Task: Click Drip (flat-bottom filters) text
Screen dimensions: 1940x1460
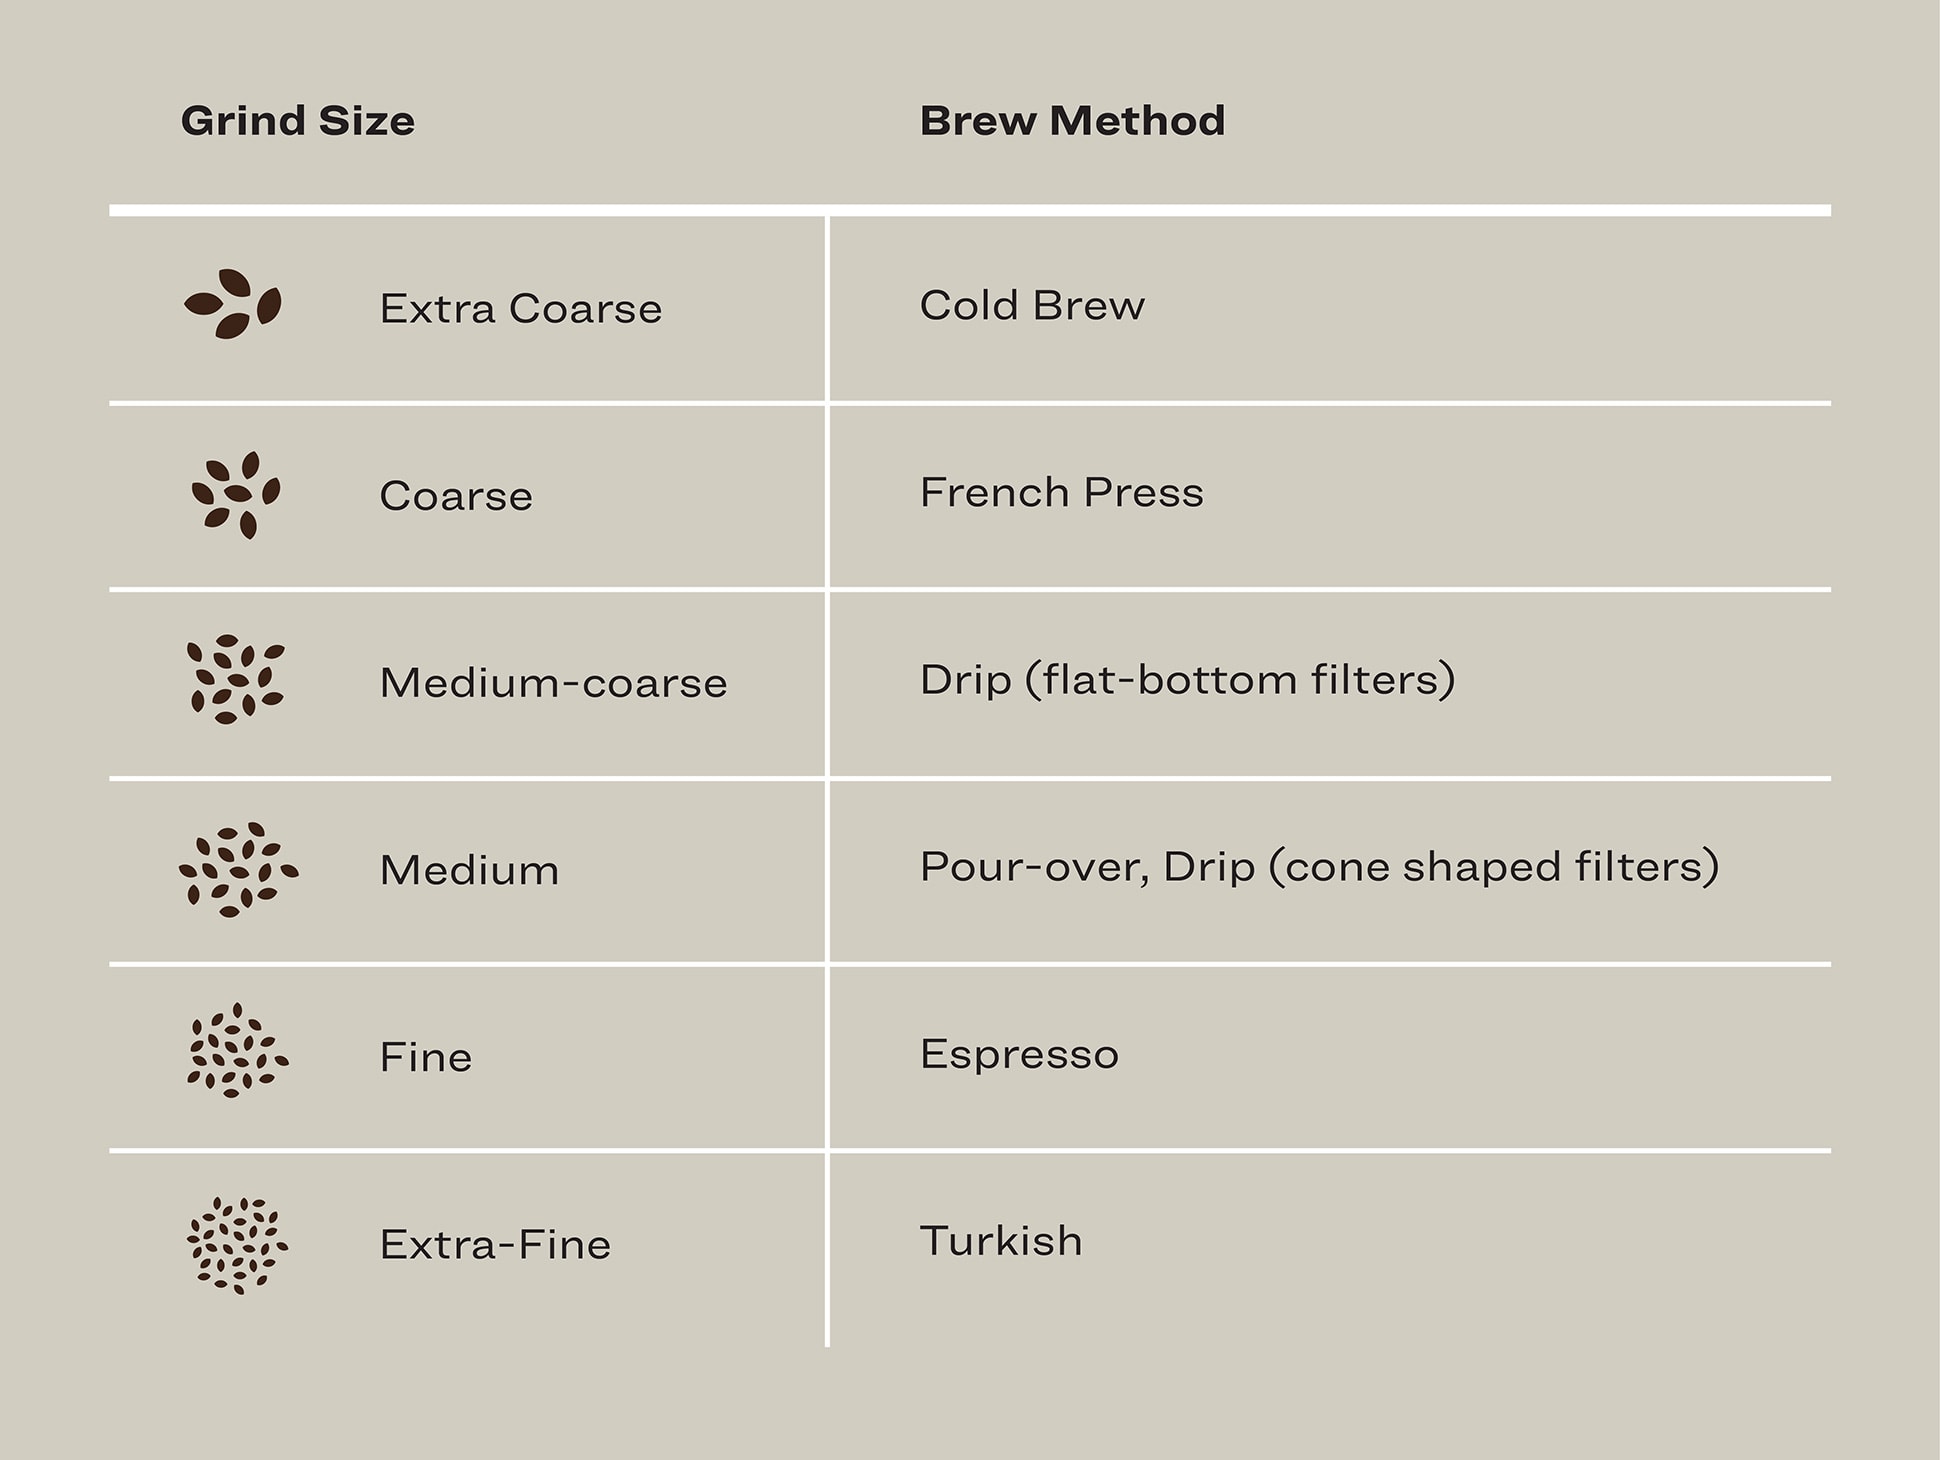Action: (1187, 680)
